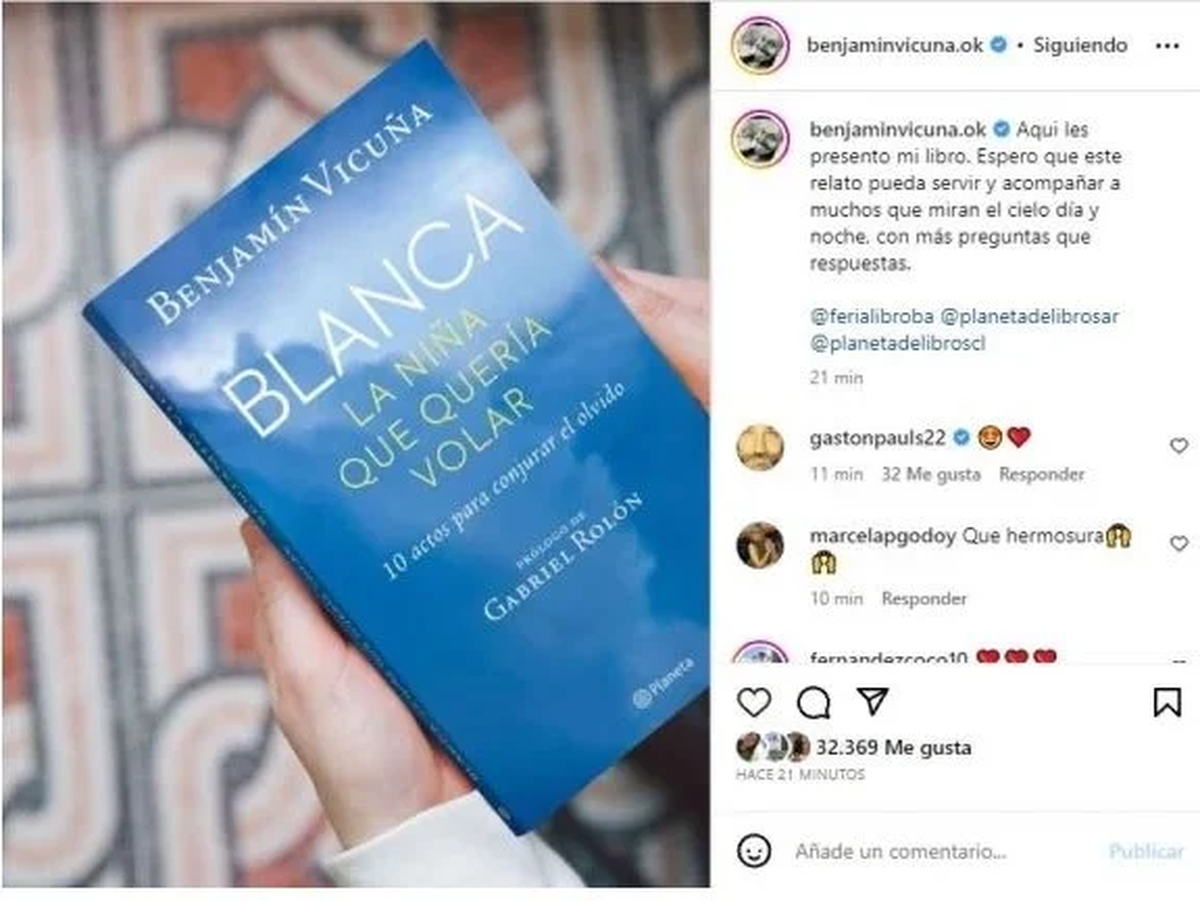Viewport: 1200px width, 915px height.
Task: View gastonpauls22's profile avatar
Action: coord(760,447)
